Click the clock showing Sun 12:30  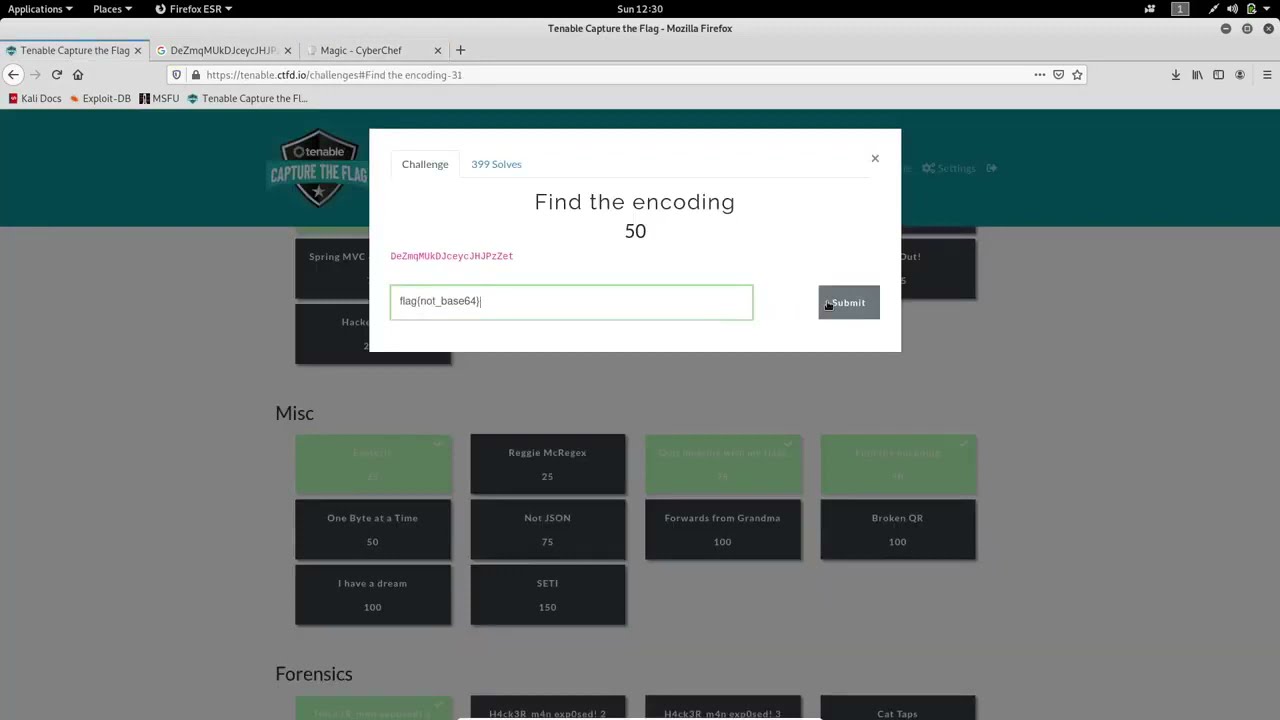(x=640, y=9)
